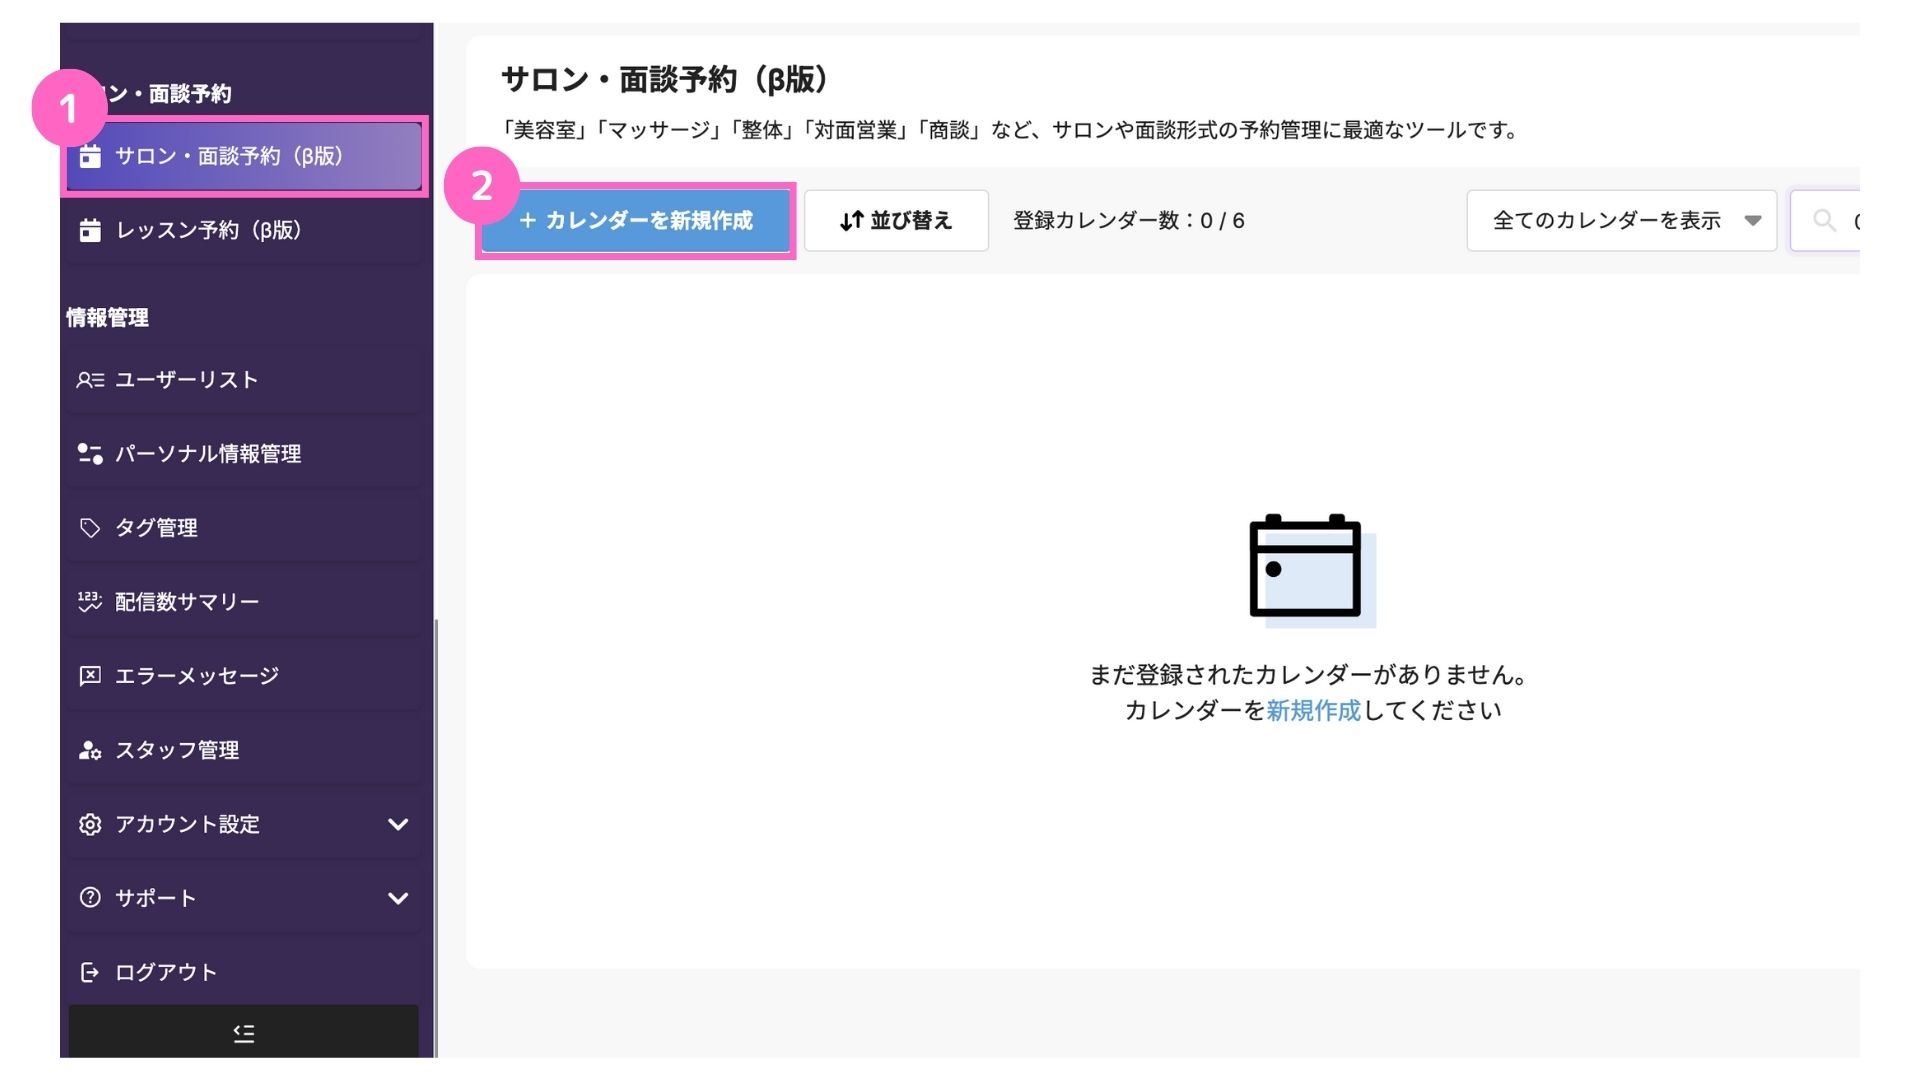Follow the 新規作成 link in the empty message

pyautogui.click(x=1313, y=711)
